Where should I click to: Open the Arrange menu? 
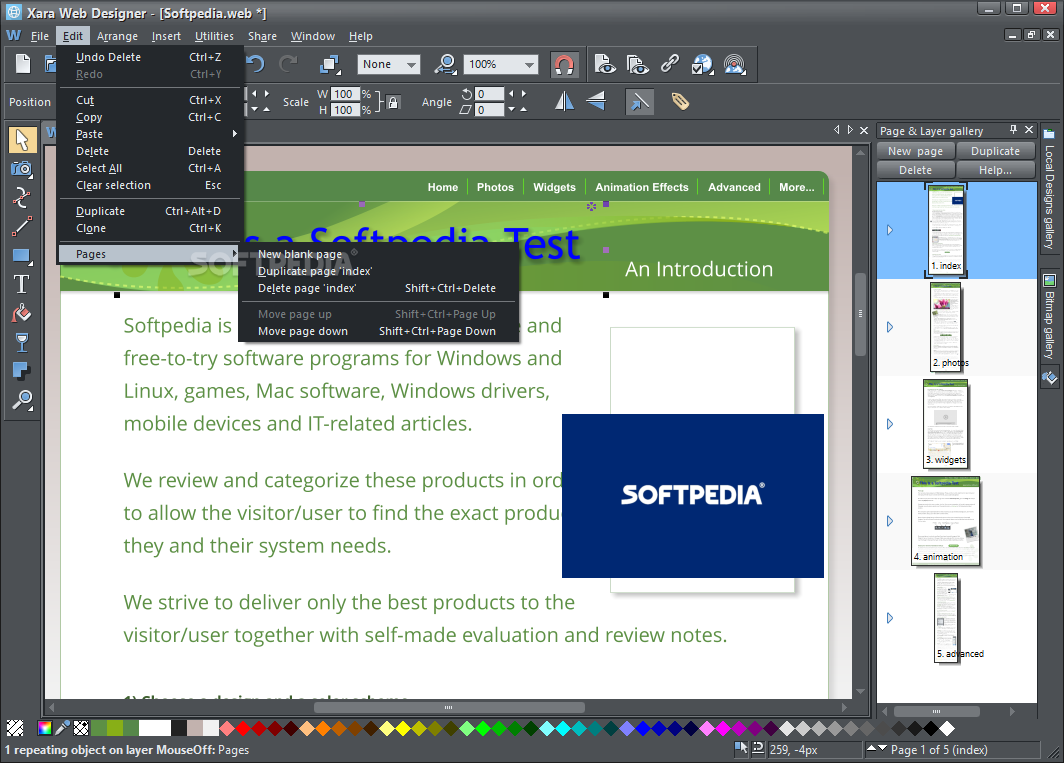[117, 36]
